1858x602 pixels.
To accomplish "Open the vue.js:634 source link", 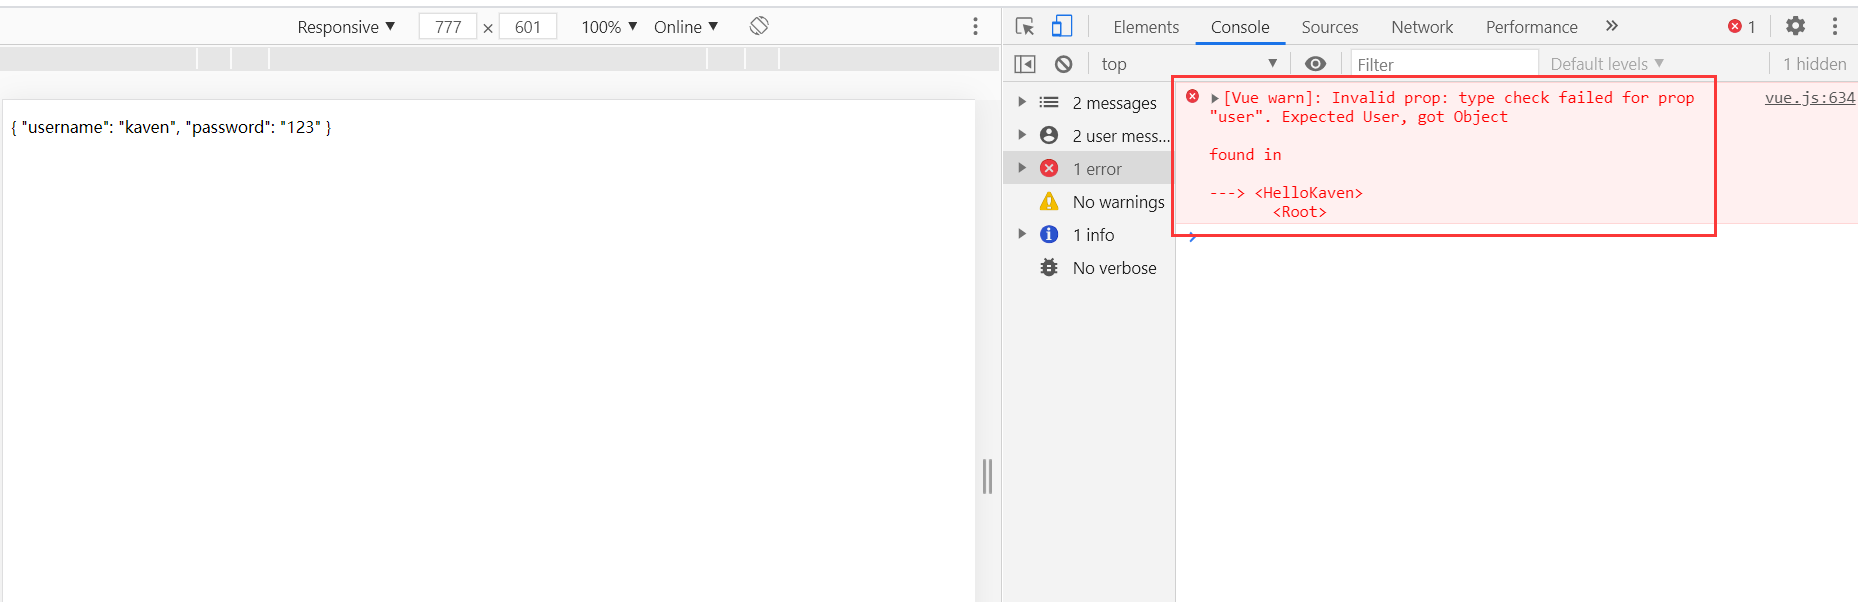I will tap(1809, 98).
